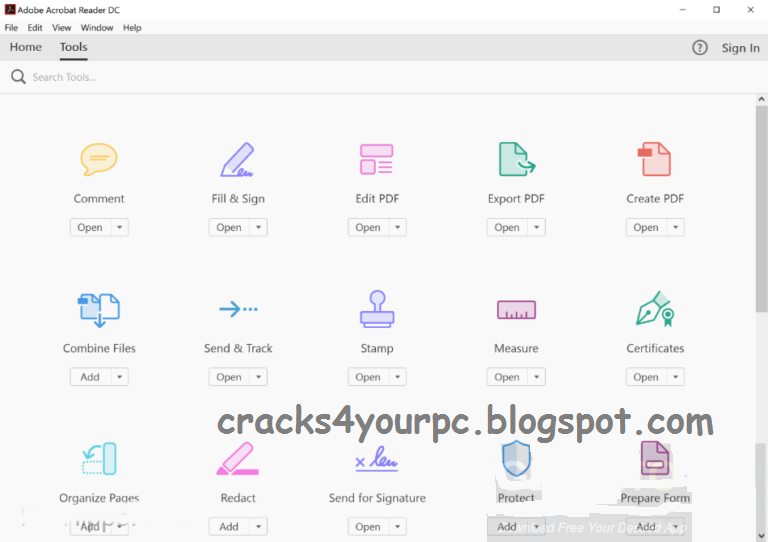This screenshot has height=542, width=768.
Task: Select the Certificates pen nib icon
Action: (655, 309)
